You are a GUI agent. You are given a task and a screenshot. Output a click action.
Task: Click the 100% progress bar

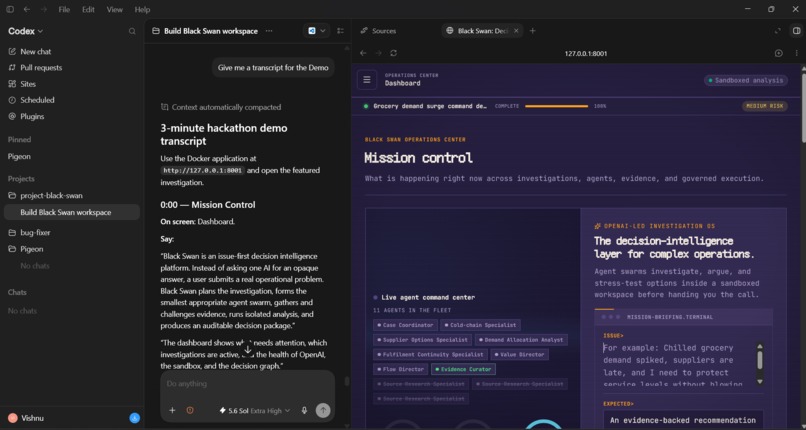pyautogui.click(x=557, y=106)
